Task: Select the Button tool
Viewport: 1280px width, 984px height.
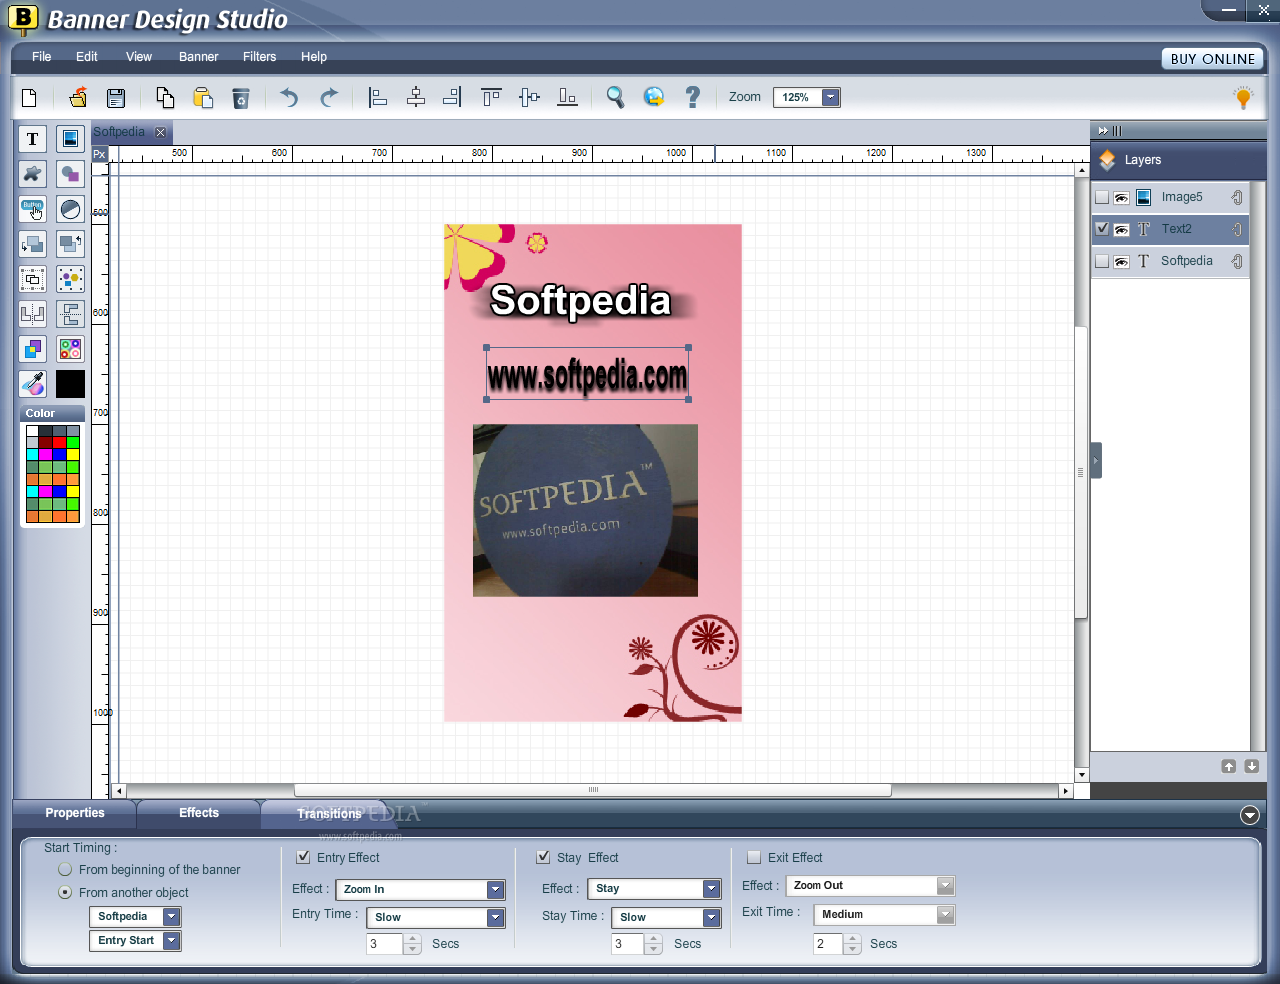Action: (32, 209)
